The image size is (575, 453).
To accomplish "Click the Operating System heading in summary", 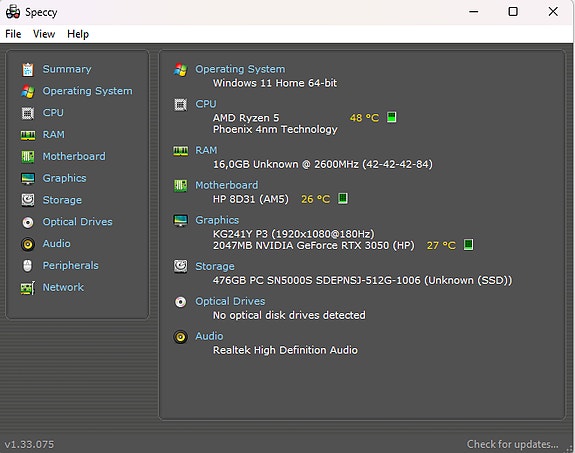I will (x=240, y=69).
